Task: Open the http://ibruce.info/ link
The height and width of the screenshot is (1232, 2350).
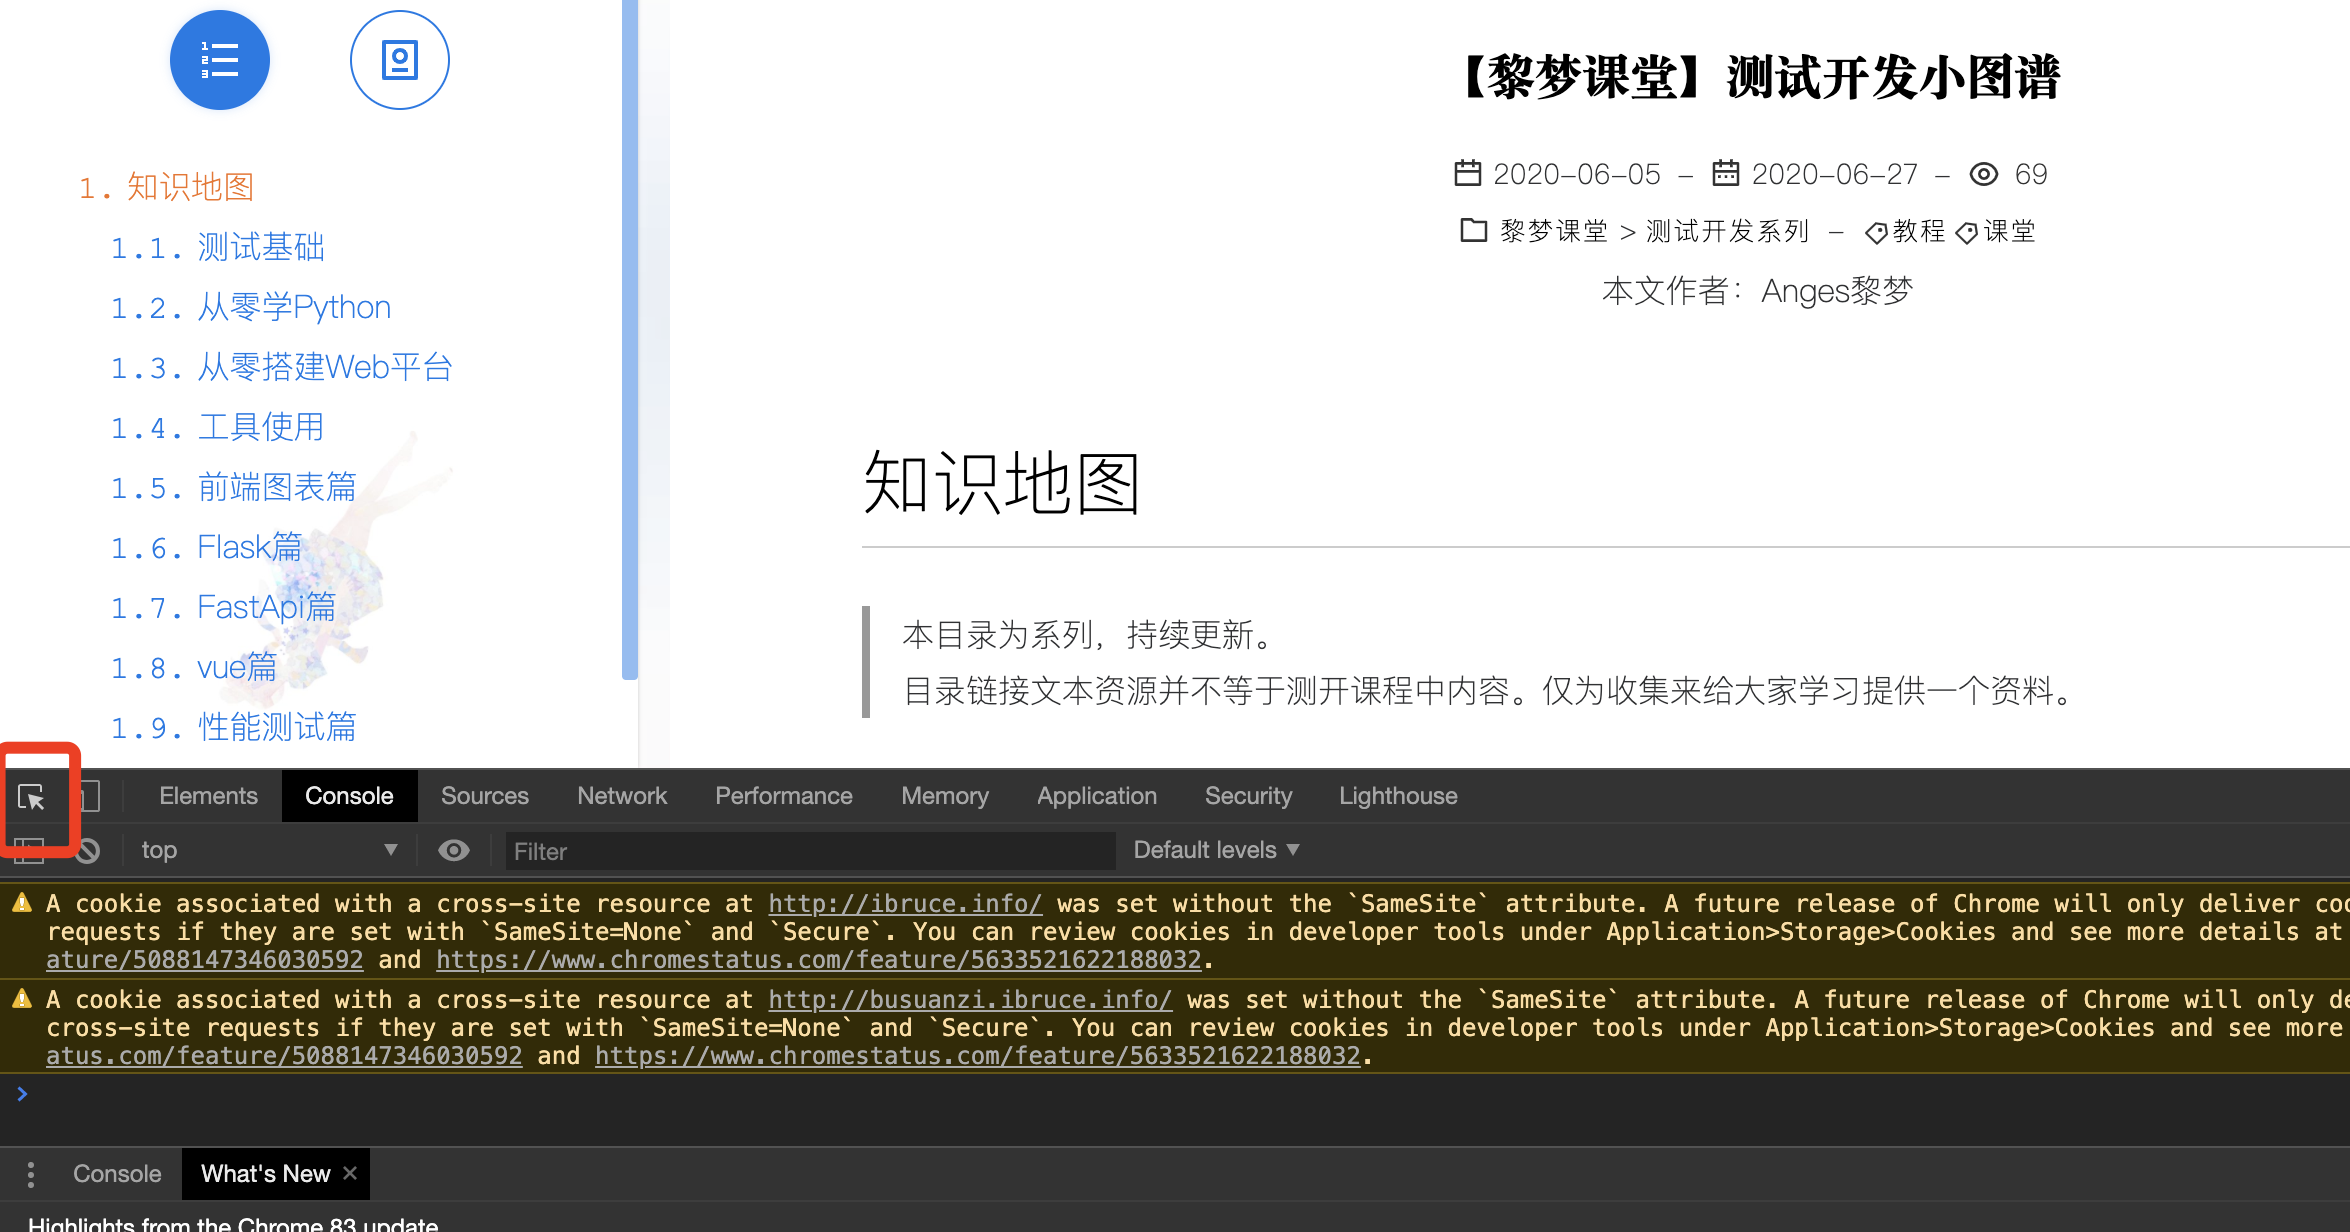Action: 905,904
